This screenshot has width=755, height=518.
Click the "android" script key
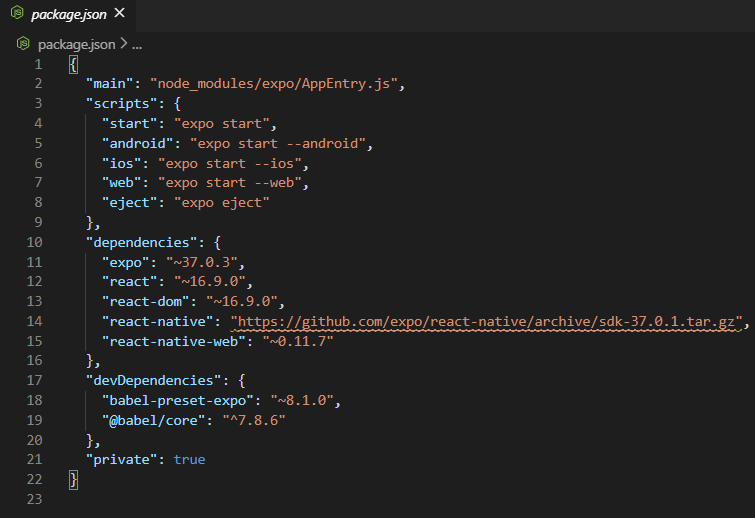(x=137, y=143)
